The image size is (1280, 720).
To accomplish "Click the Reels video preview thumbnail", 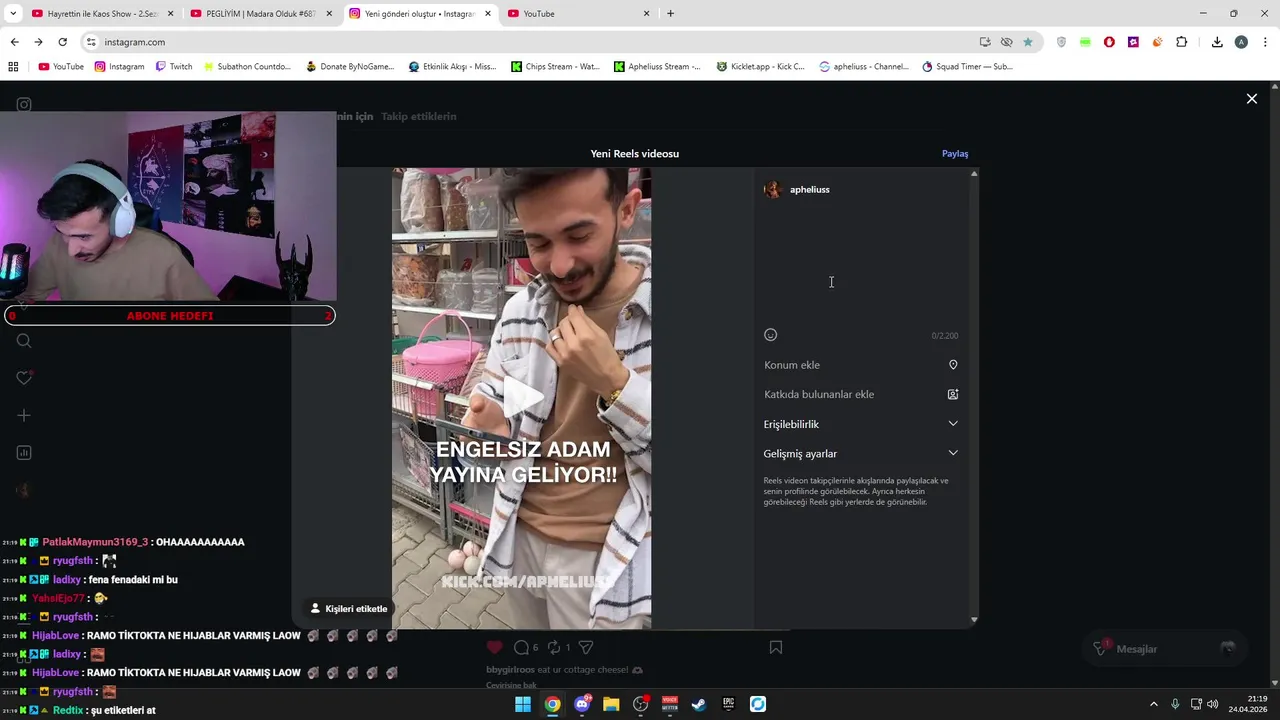I will [521, 398].
